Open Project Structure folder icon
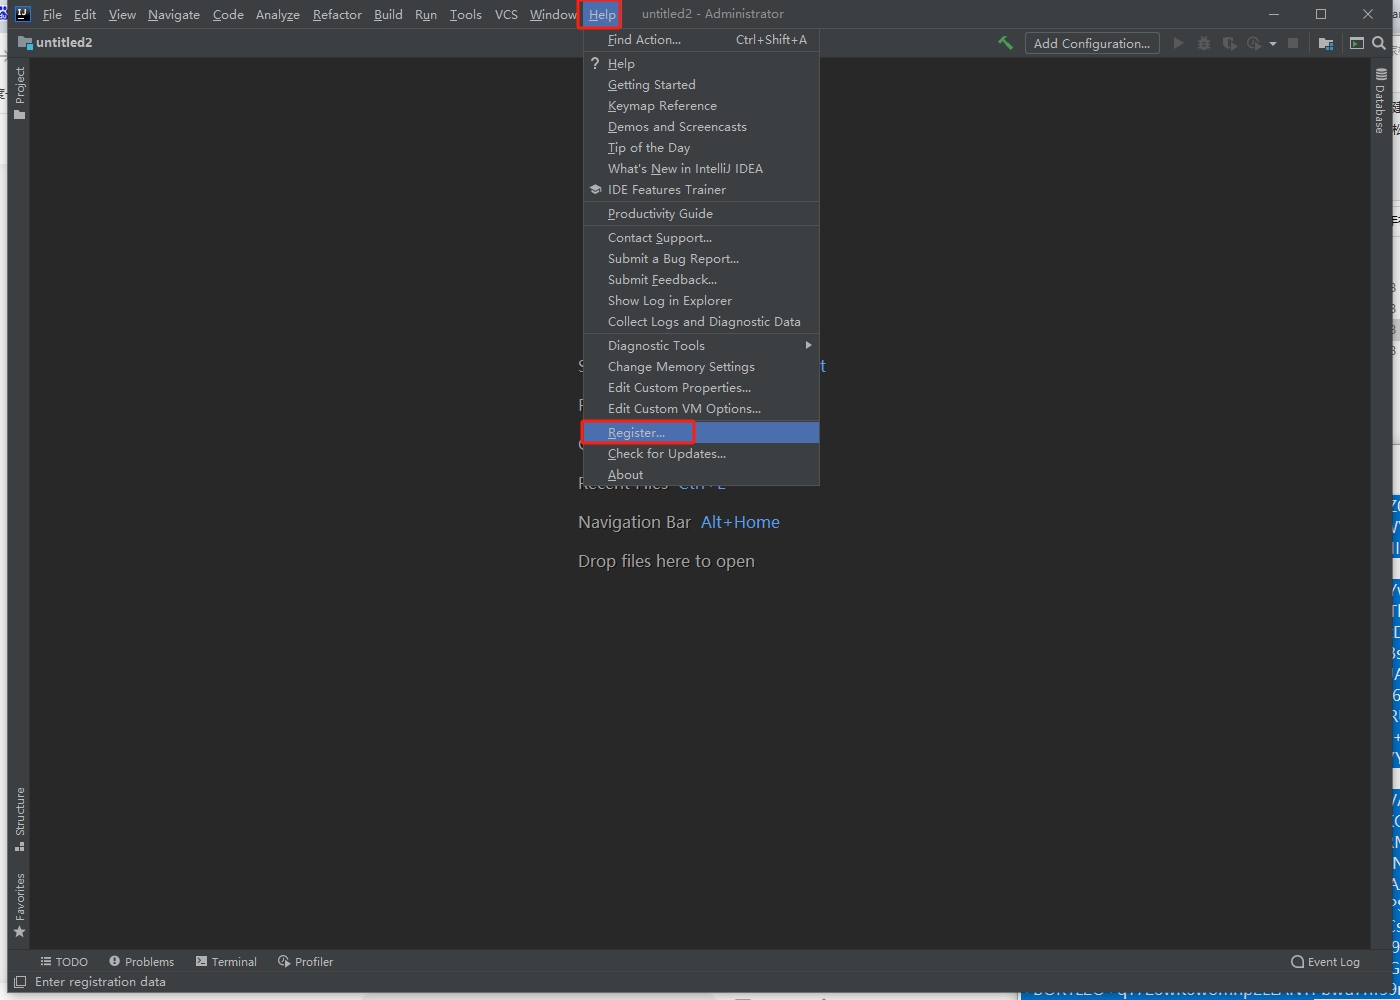 (1326, 43)
